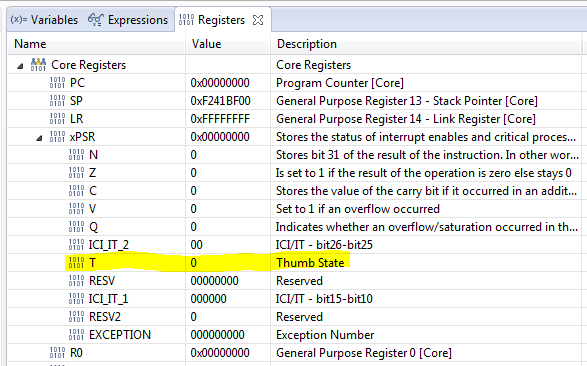Select the ICI_IT_2 register row

295,245
